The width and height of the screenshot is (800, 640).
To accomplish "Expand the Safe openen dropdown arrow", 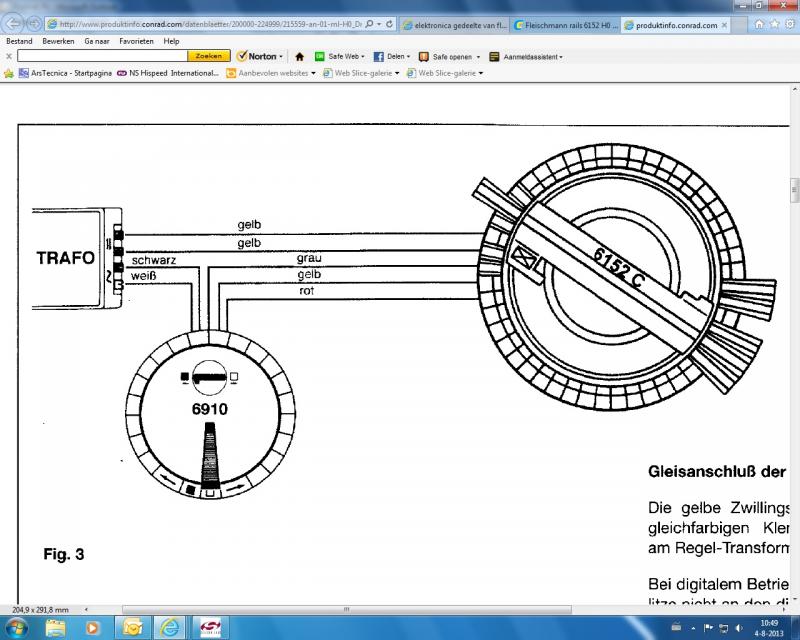I will click(478, 57).
